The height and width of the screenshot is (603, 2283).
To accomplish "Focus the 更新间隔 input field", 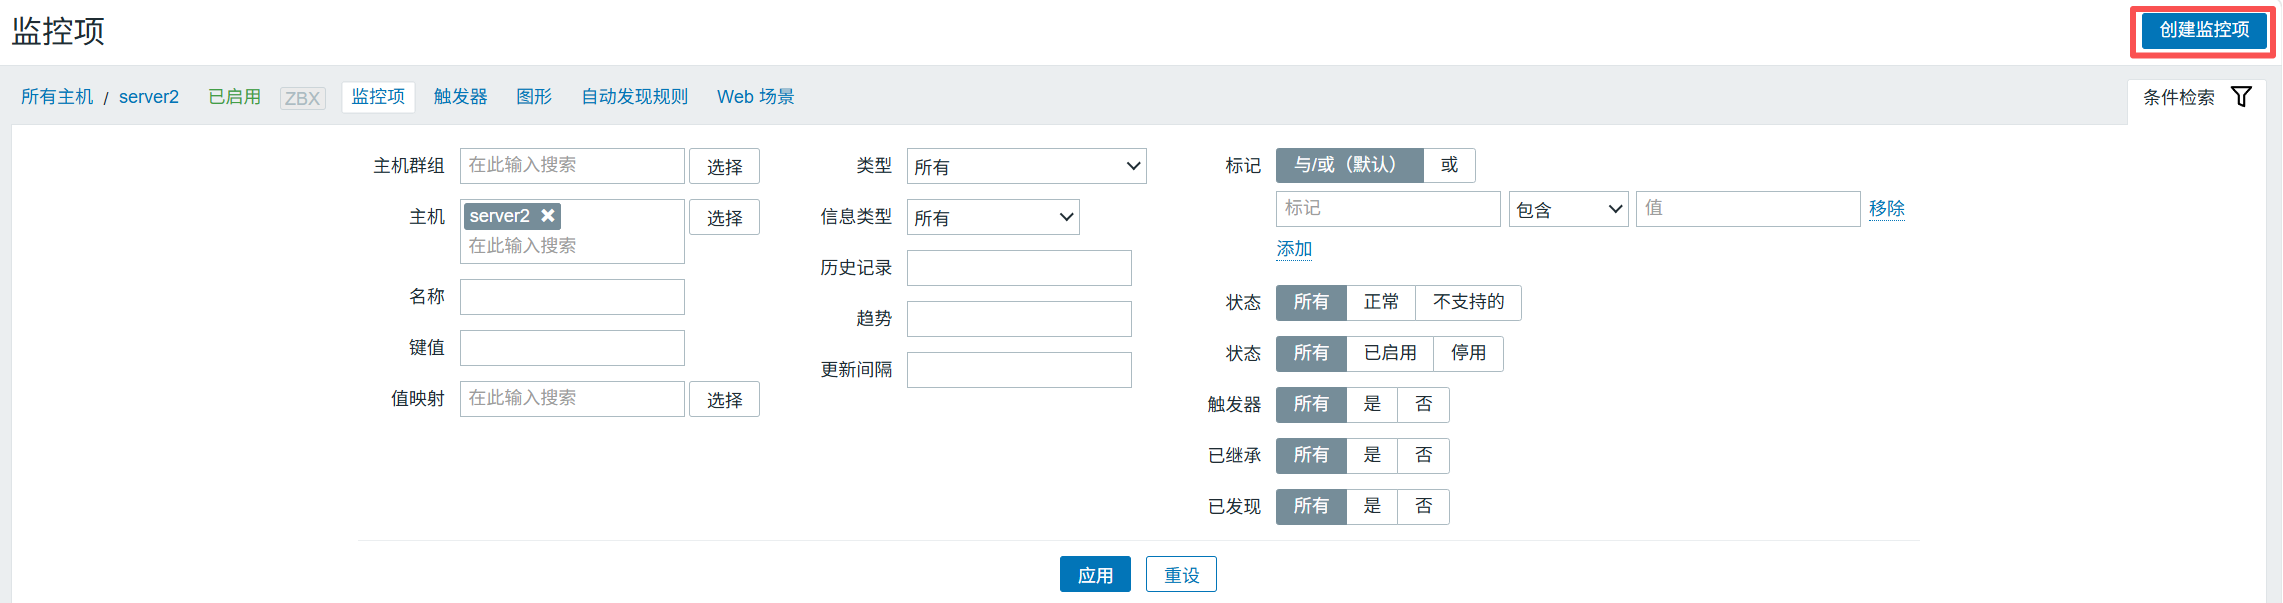I will click(1019, 370).
